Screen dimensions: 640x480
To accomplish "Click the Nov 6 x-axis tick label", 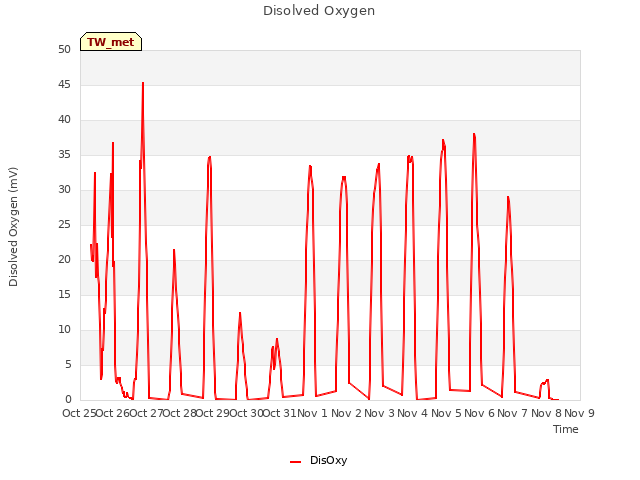I will click(480, 413).
